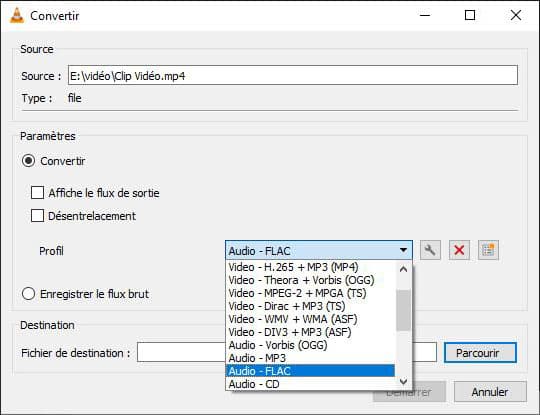The image size is (540, 415).
Task: Enable Affiche le flux de sortie checkbox
Action: tap(37, 193)
